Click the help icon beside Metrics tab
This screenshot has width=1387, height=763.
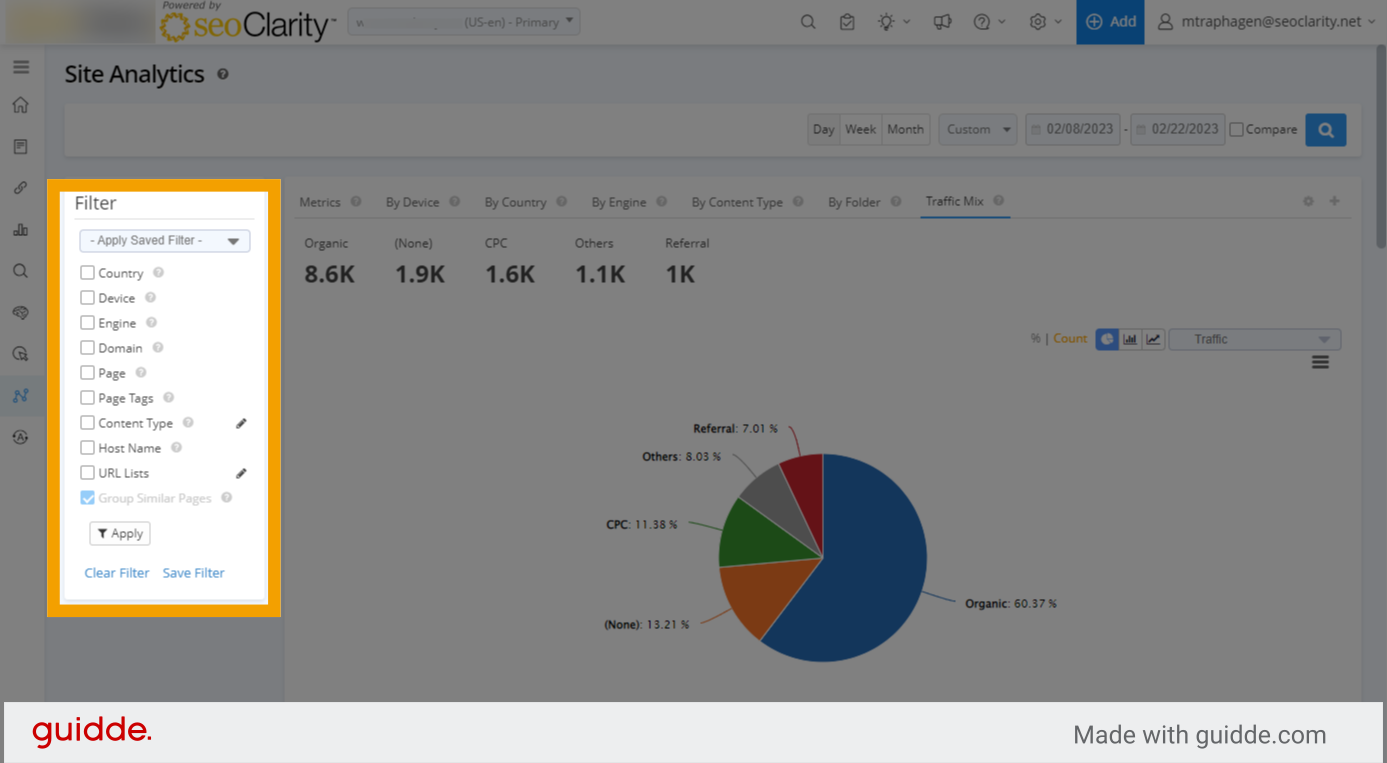pos(356,201)
